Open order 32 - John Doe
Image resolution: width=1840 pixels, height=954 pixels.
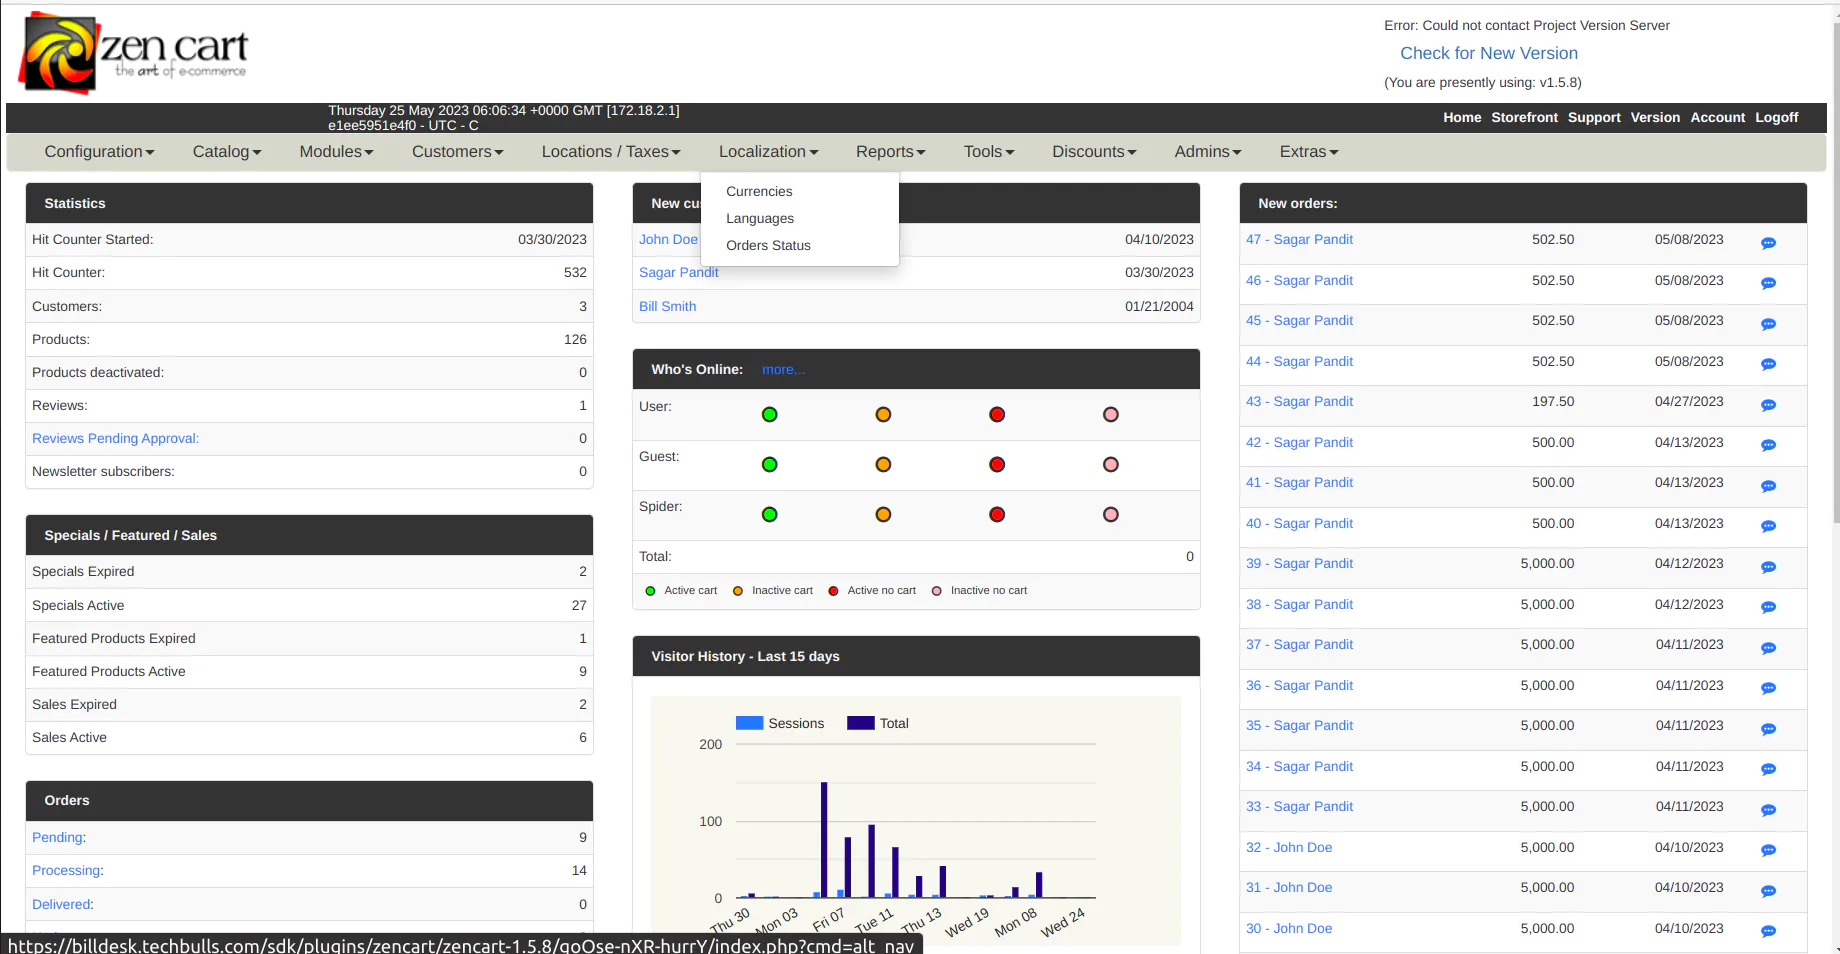coord(1289,847)
